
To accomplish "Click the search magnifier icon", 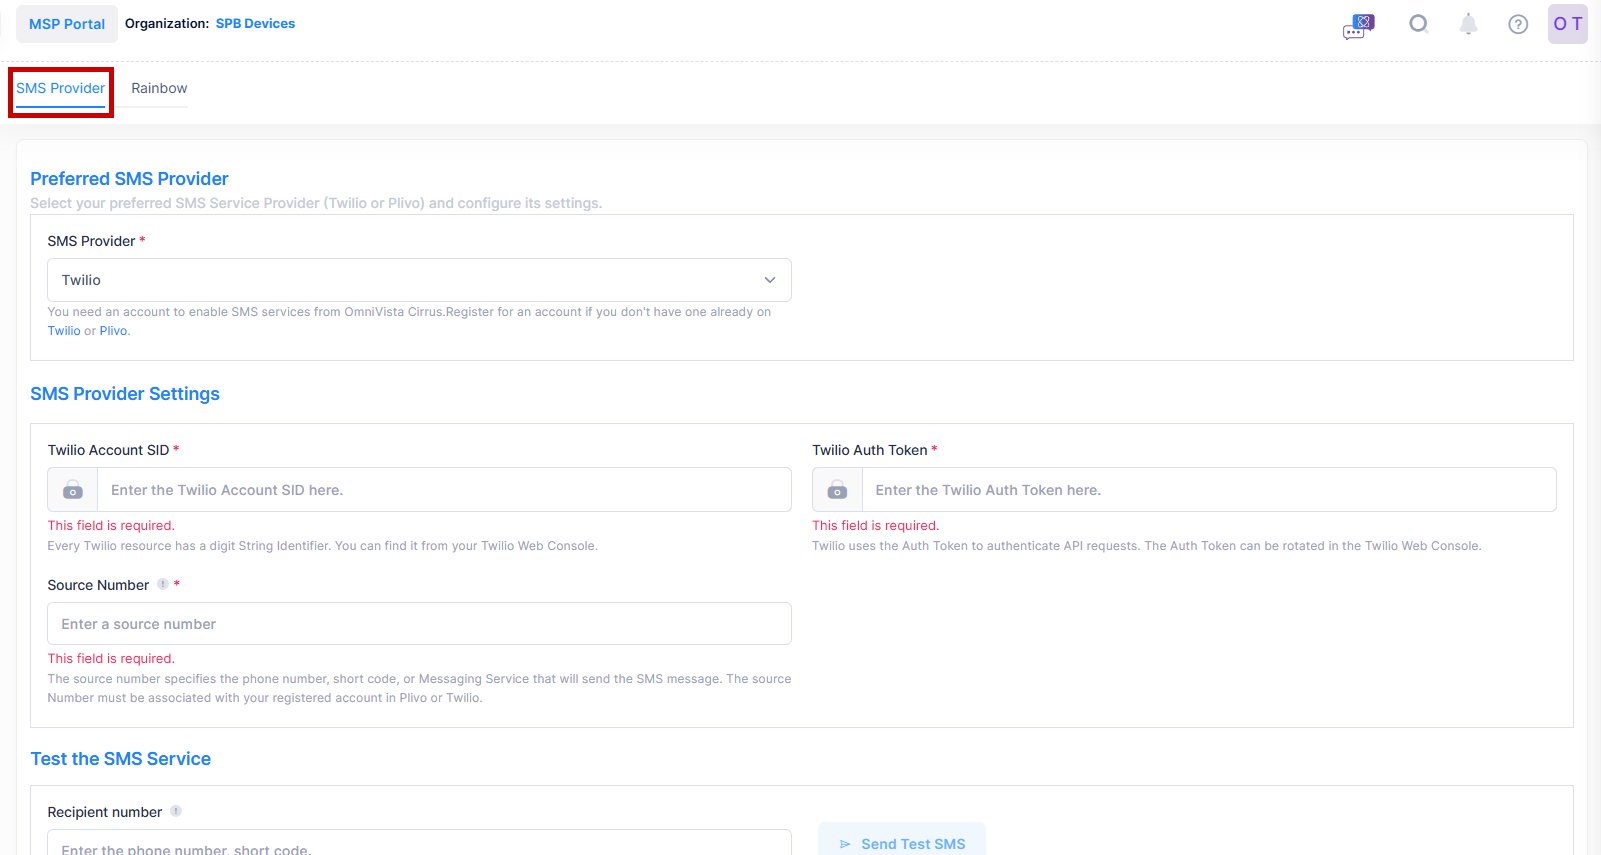I will [x=1418, y=24].
